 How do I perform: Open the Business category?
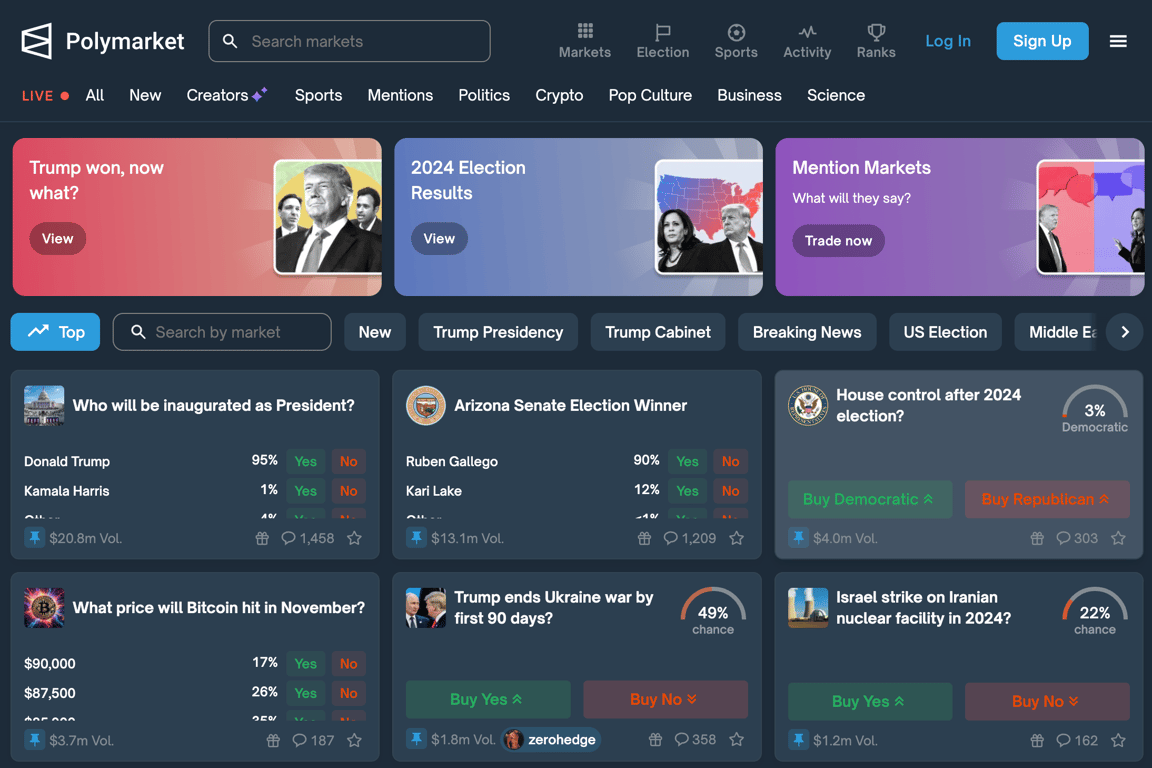coord(749,96)
